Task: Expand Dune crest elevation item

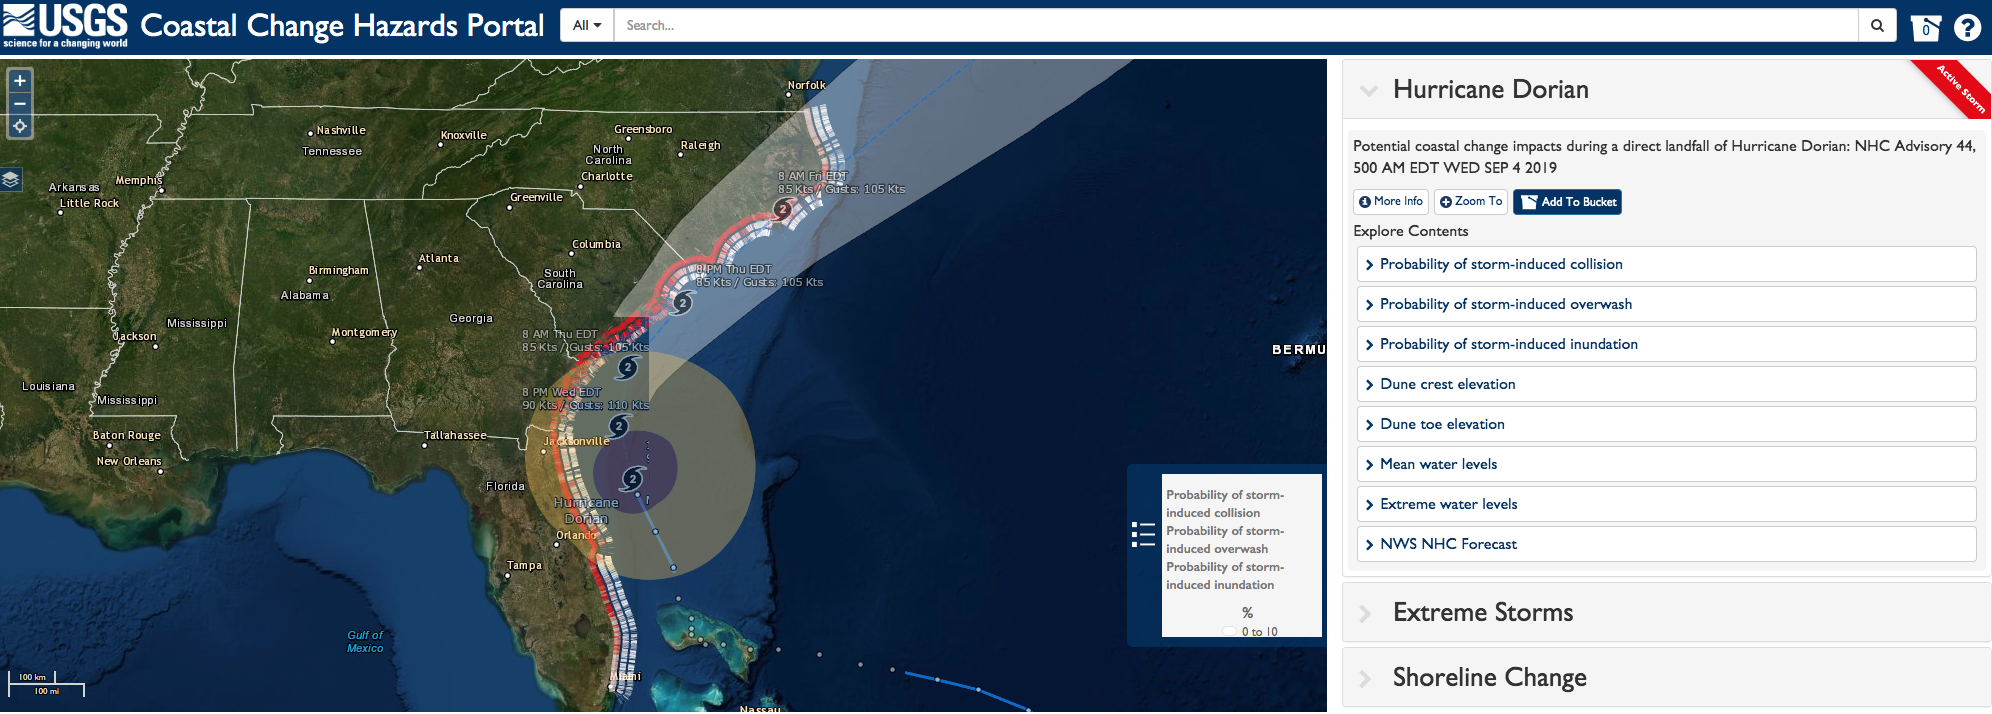Action: point(1447,384)
